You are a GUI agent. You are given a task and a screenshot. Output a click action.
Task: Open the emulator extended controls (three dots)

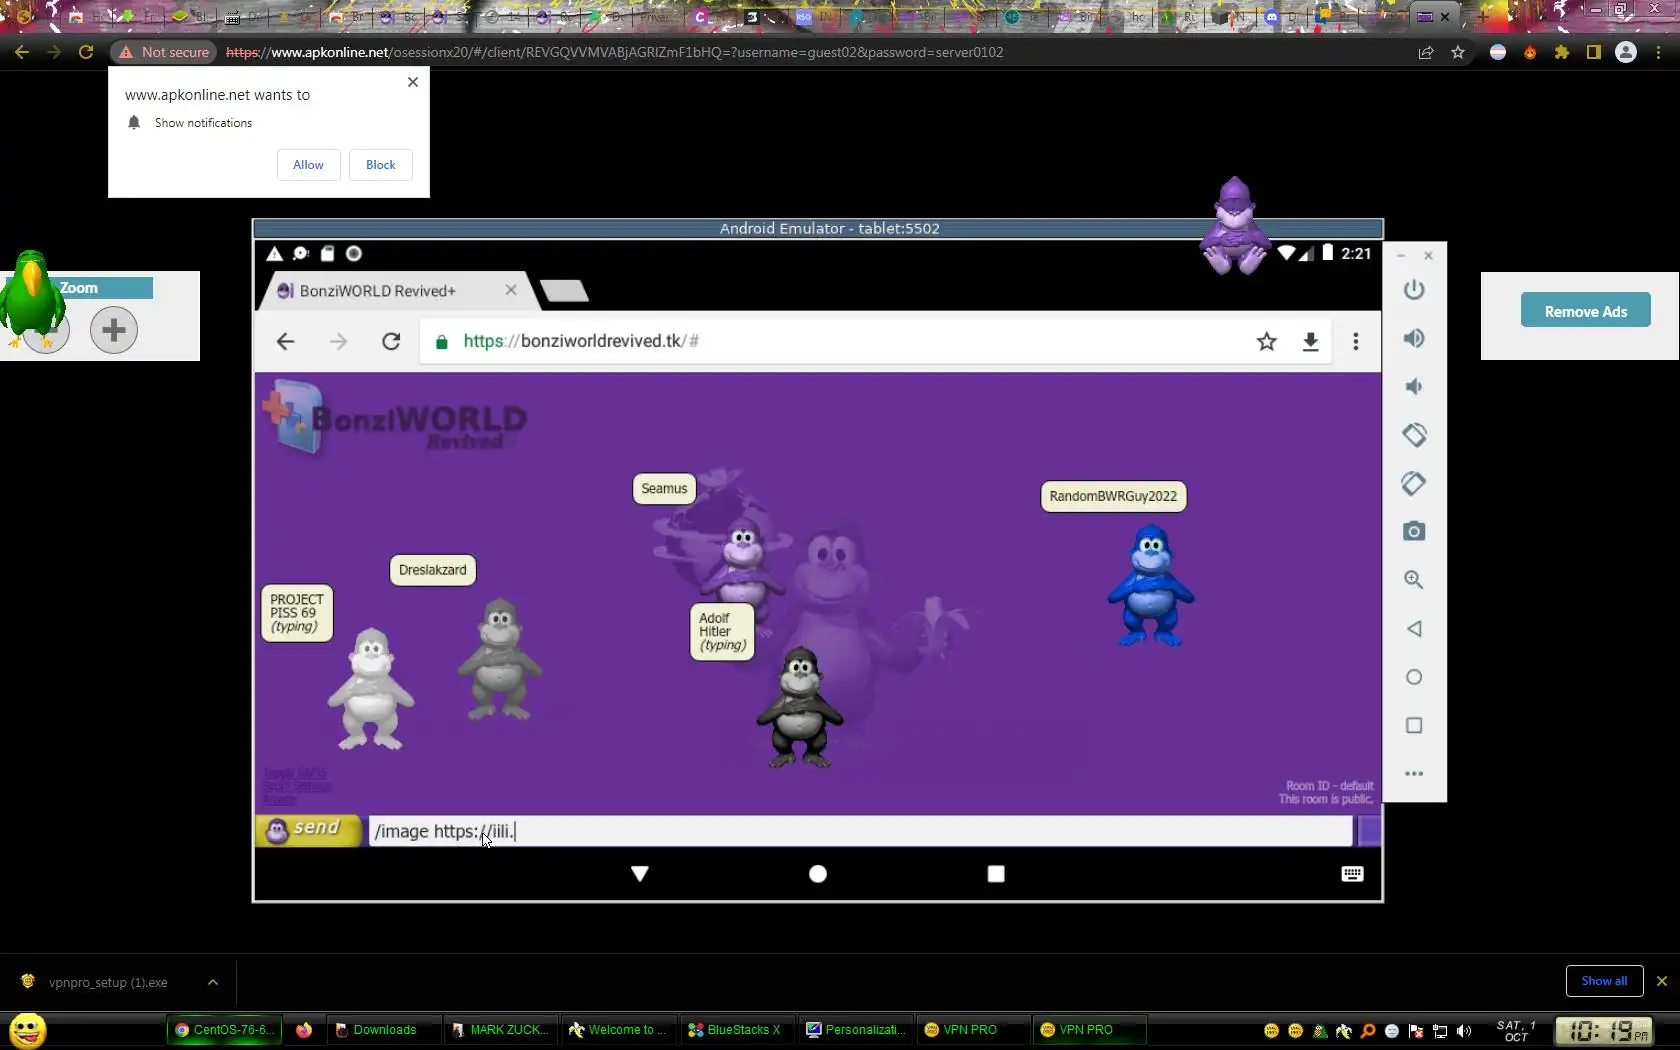[x=1413, y=773]
